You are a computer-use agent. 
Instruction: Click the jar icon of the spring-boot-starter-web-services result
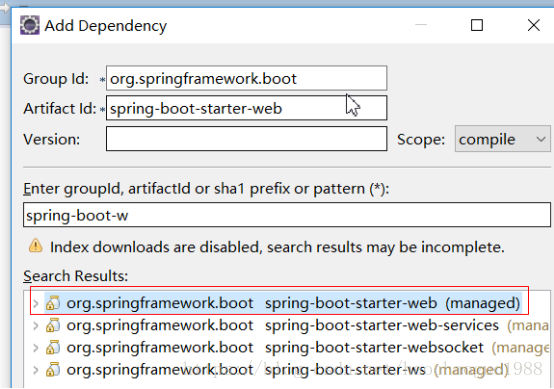[x=53, y=325]
